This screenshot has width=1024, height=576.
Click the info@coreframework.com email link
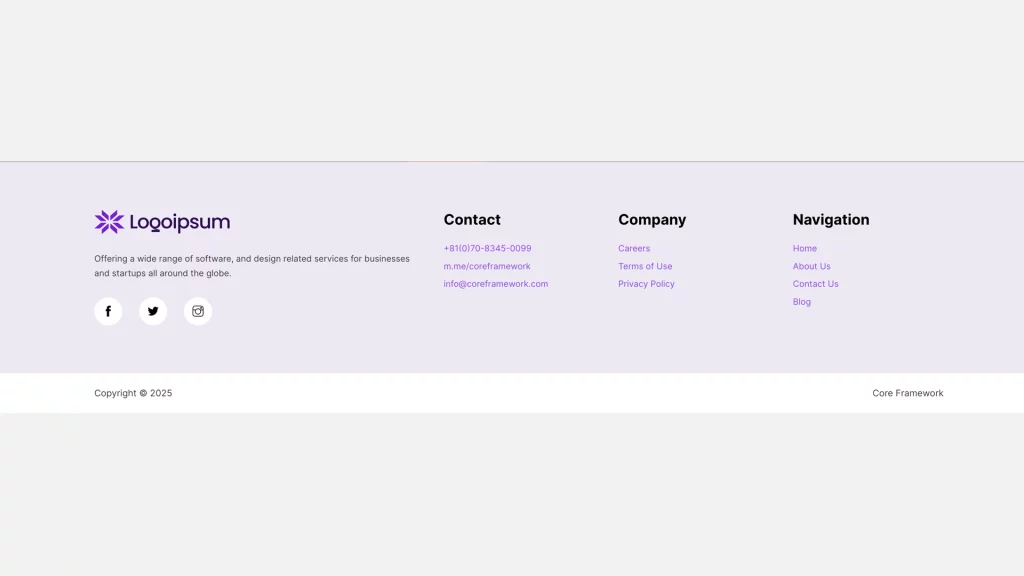point(495,284)
